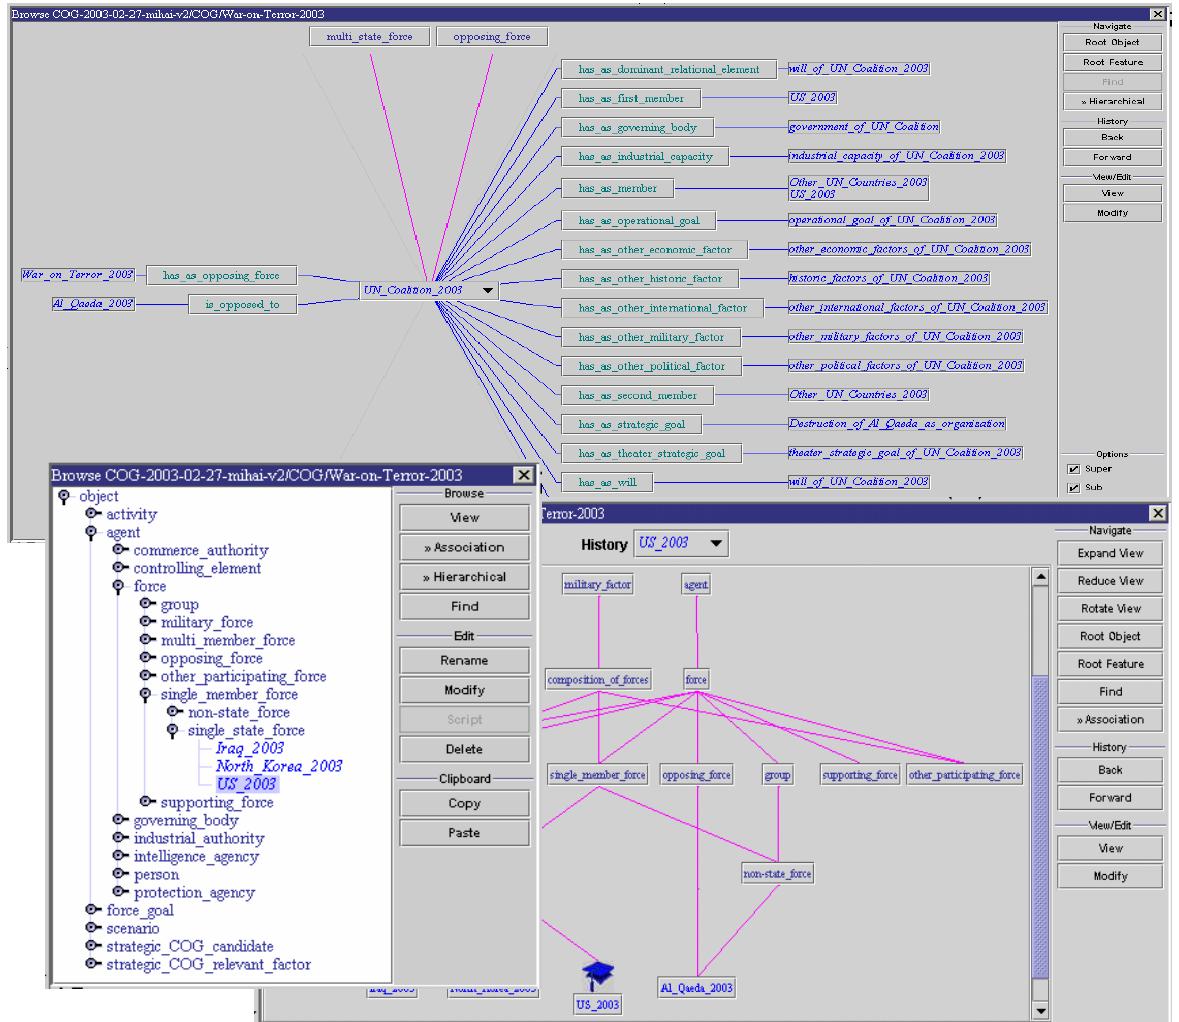Click Modify in the tree browser Edit section
The height and width of the screenshot is (1022, 1179).
[x=464, y=690]
